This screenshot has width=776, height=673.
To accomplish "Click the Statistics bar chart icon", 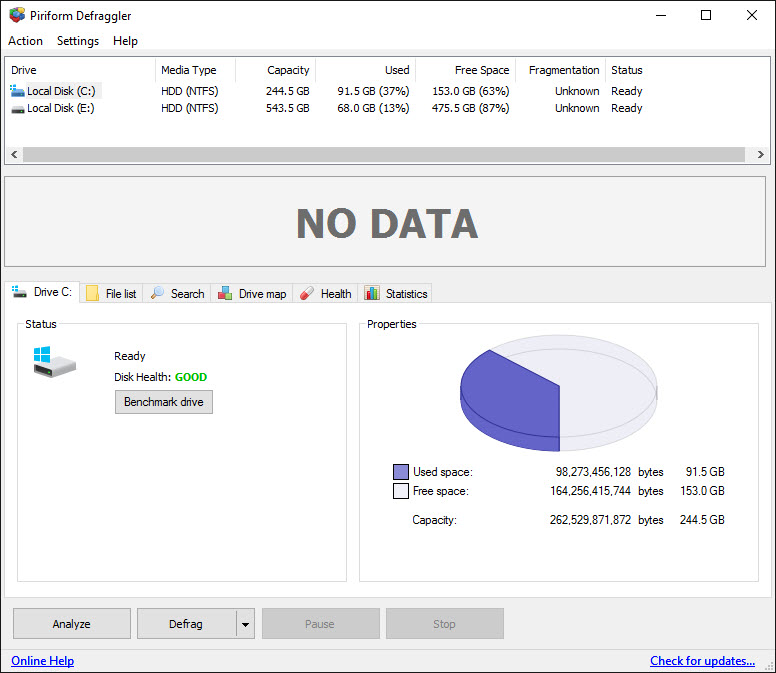I will 372,293.
